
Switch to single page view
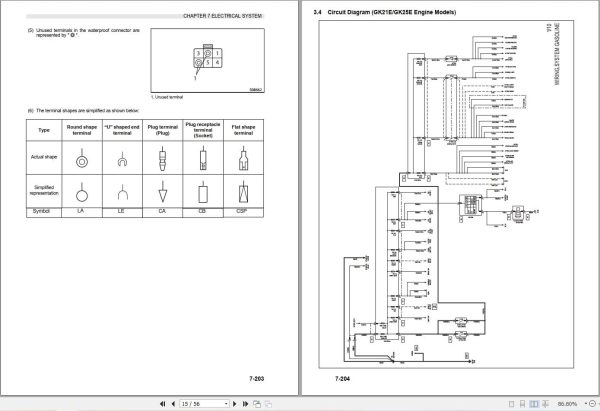pyautogui.click(x=511, y=404)
